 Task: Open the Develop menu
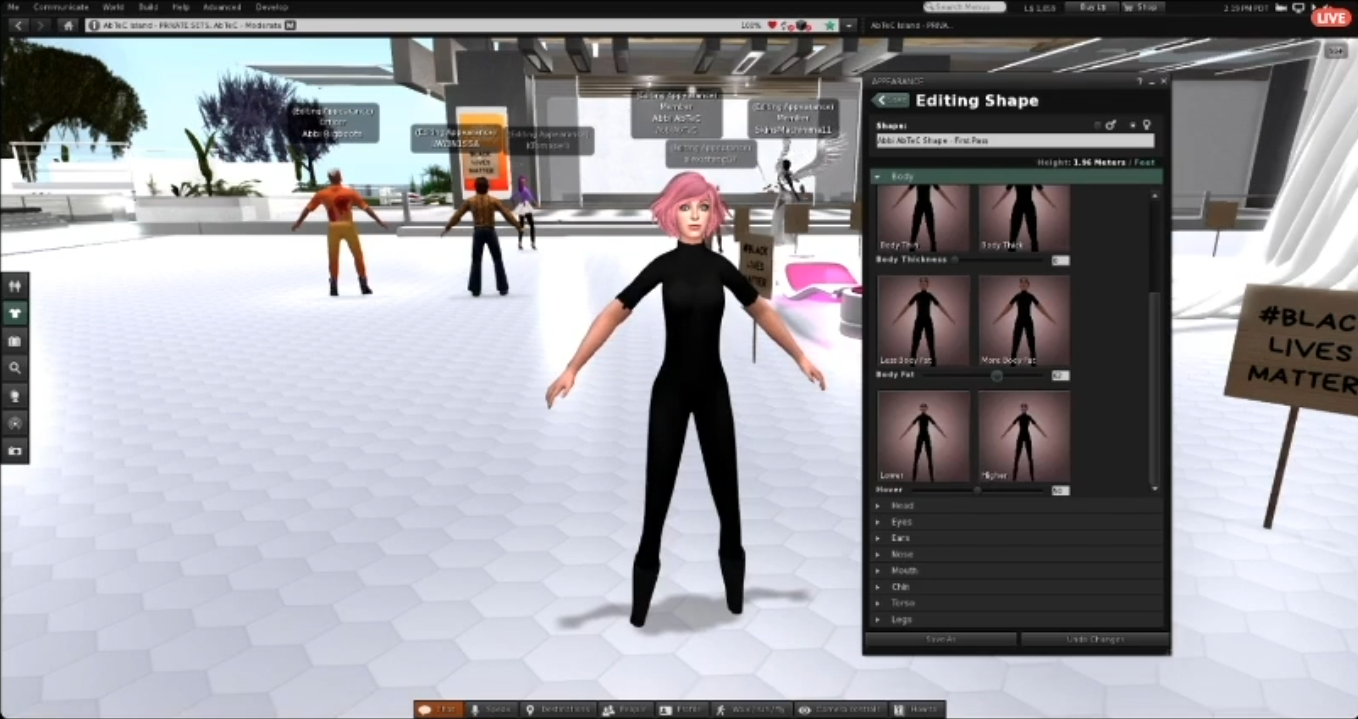(x=271, y=7)
